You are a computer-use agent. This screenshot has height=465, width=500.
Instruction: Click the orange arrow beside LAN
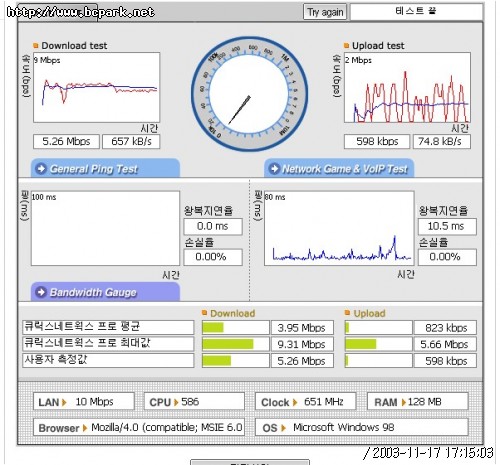pyautogui.click(x=64, y=402)
